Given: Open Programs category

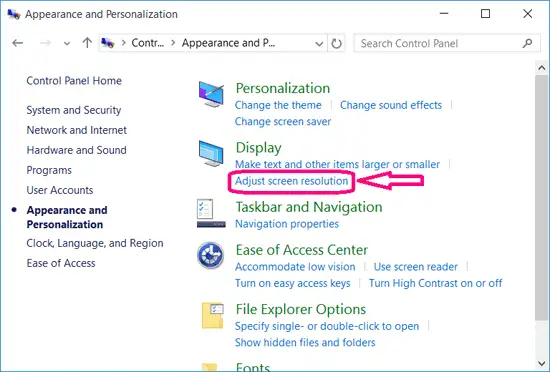Looking at the screenshot, I should 49,170.
